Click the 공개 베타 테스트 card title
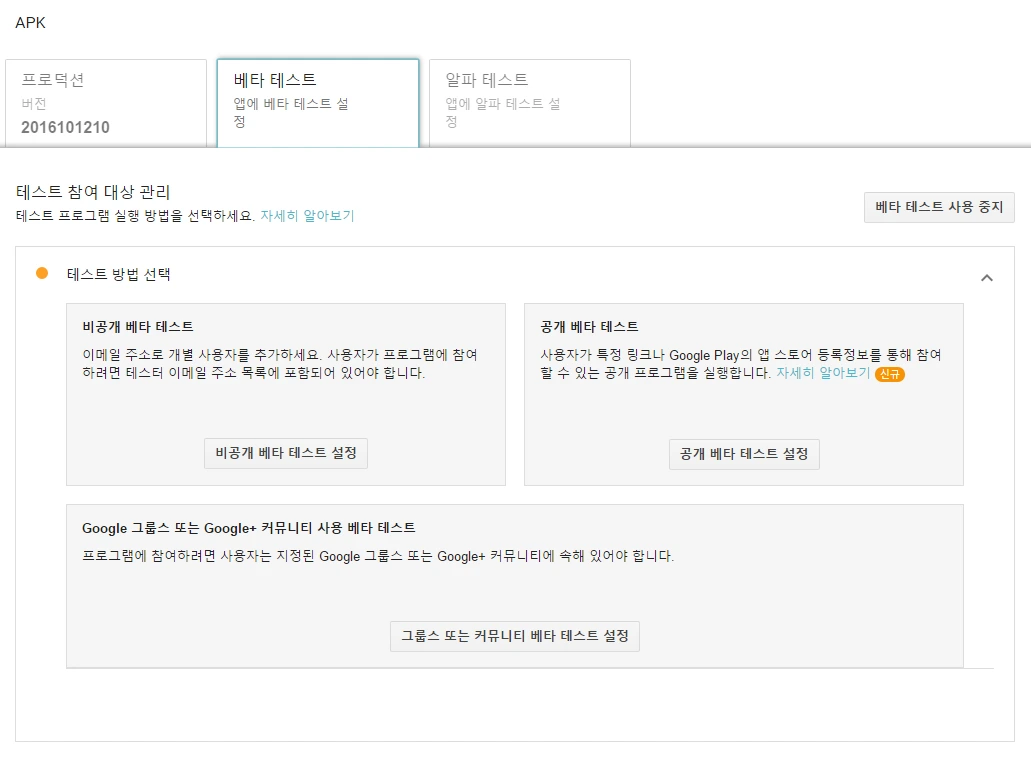This screenshot has height=757, width=1031. click(589, 327)
